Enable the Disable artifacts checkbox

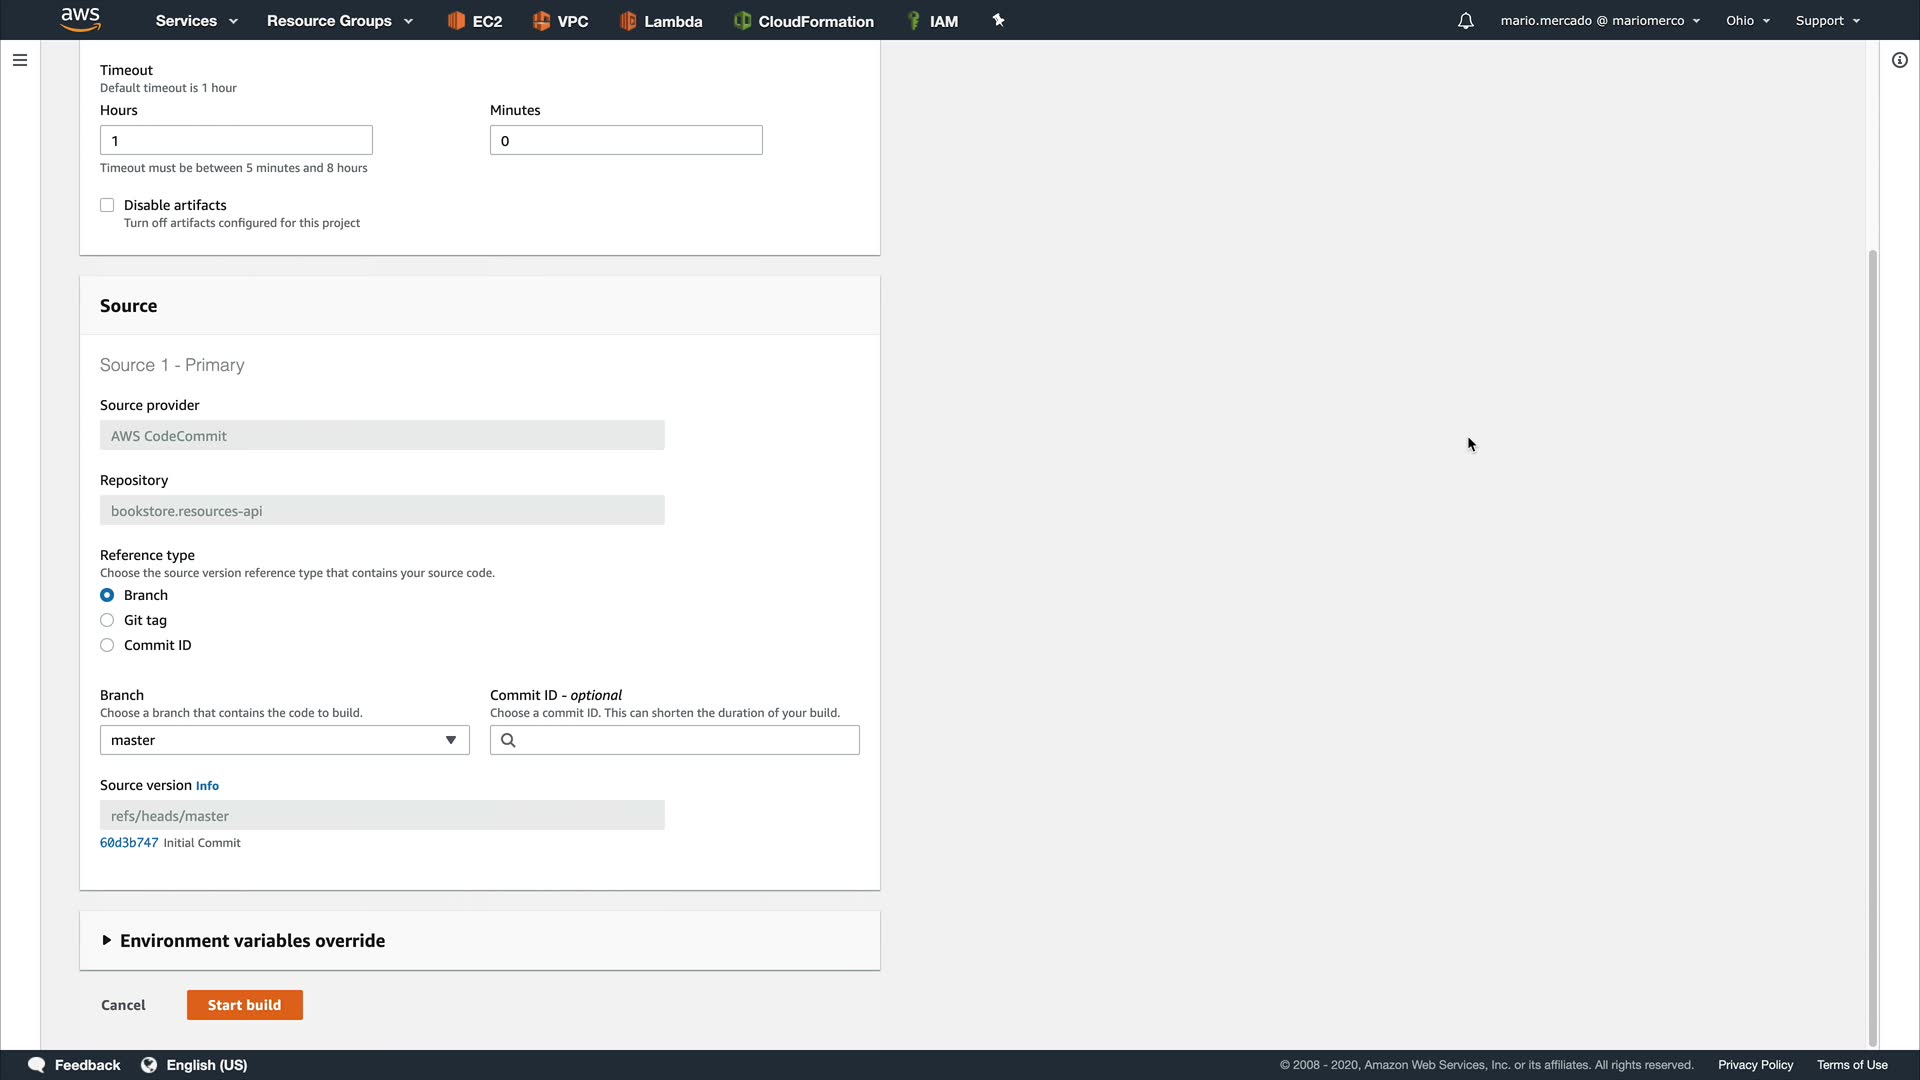(107, 205)
